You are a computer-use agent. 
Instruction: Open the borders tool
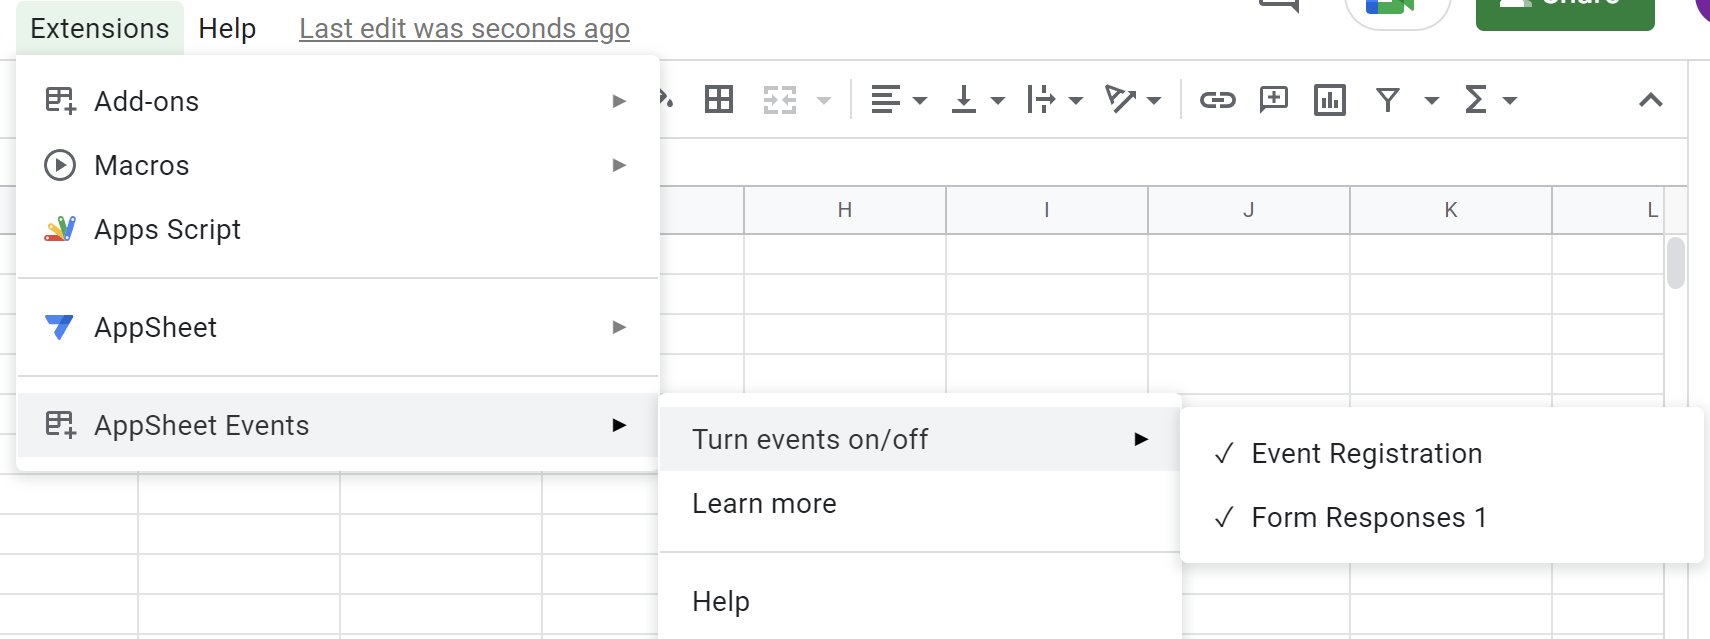click(719, 99)
